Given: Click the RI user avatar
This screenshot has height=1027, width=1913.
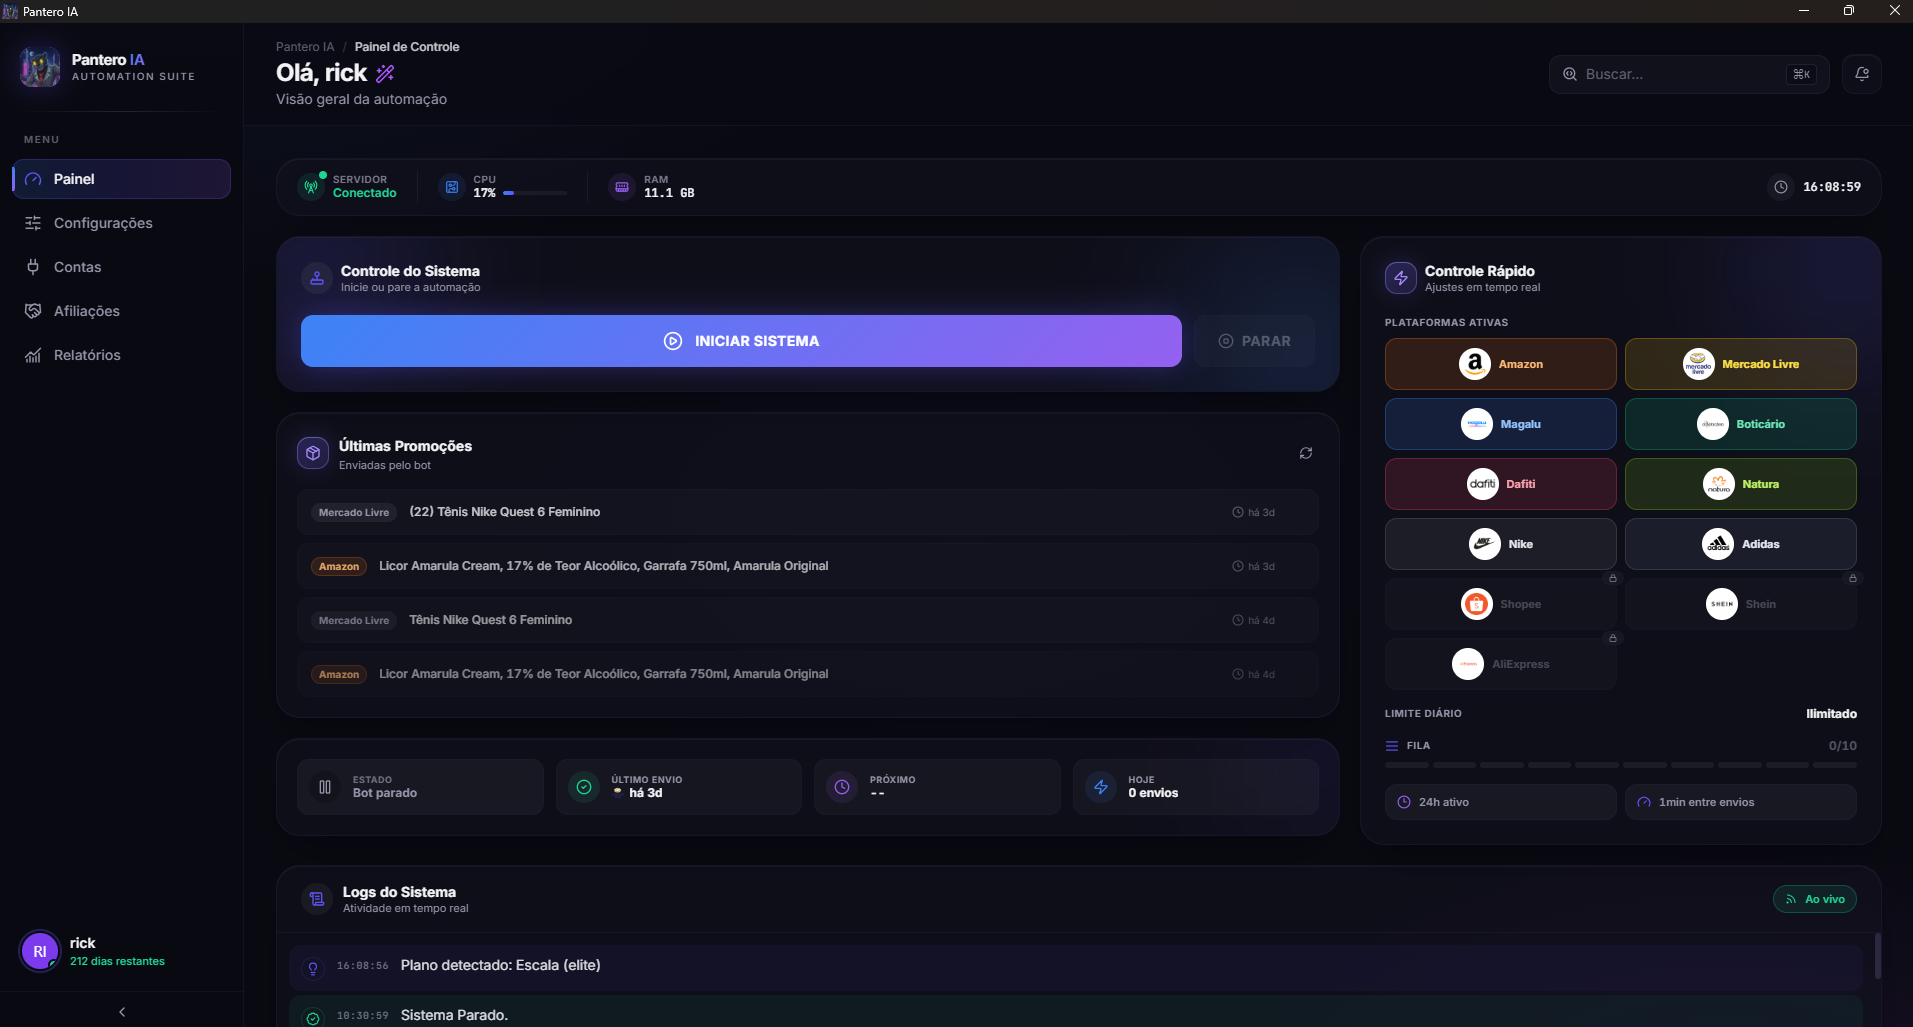Looking at the screenshot, I should point(40,951).
